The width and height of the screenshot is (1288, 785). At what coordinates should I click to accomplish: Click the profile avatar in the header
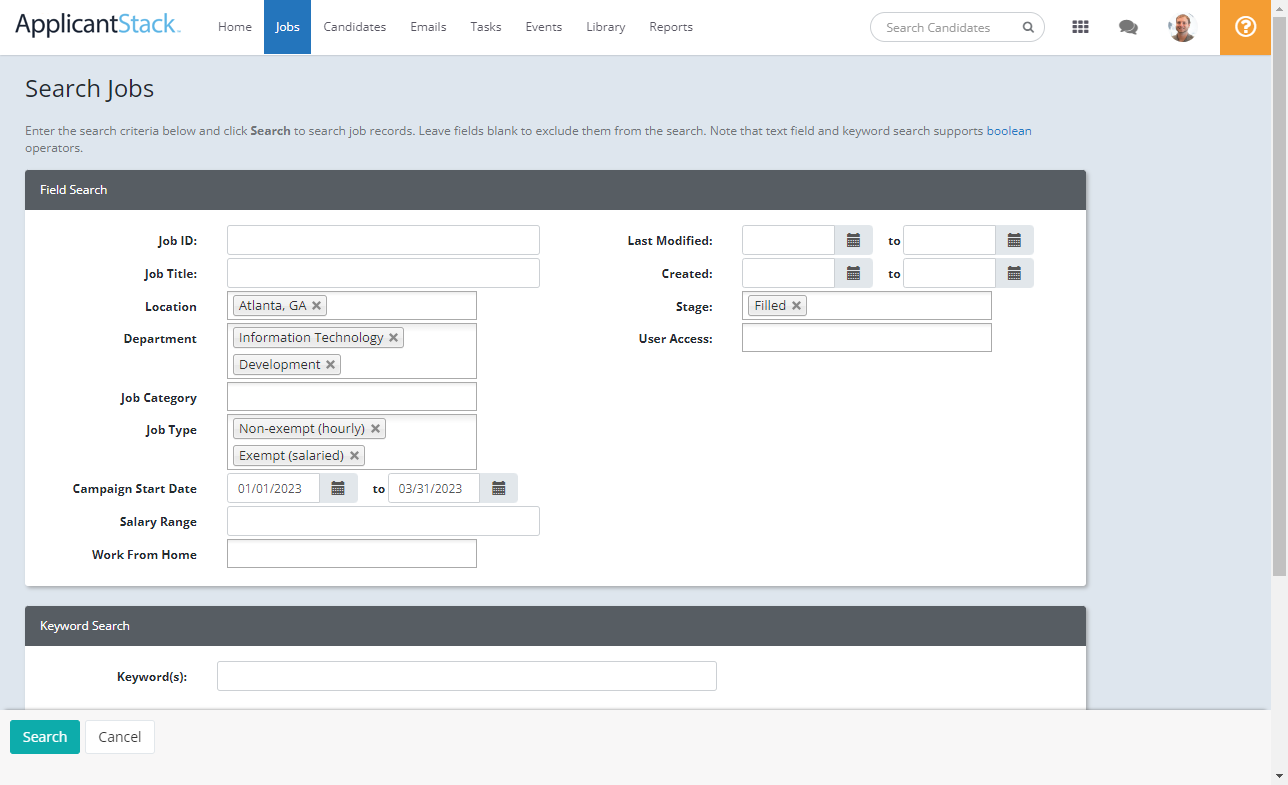[x=1182, y=27]
